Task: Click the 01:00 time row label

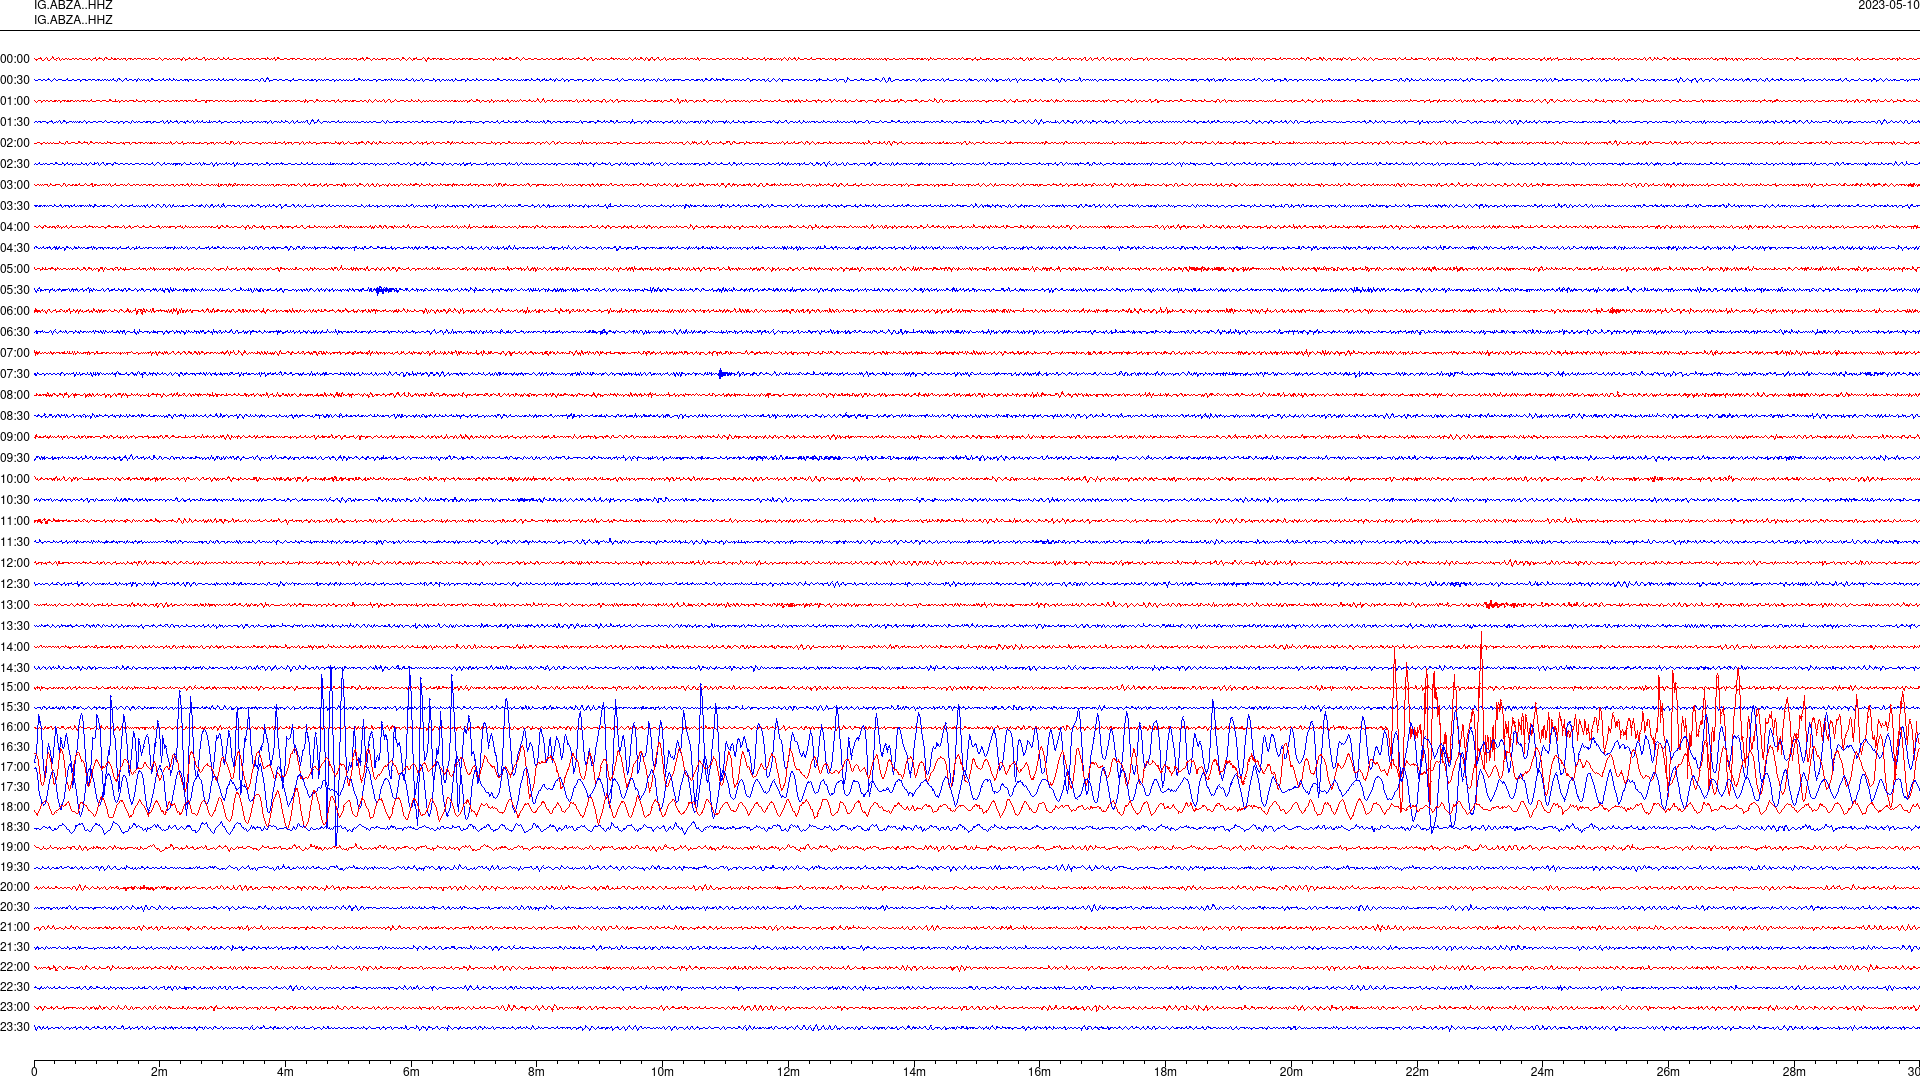Action: 15,101
